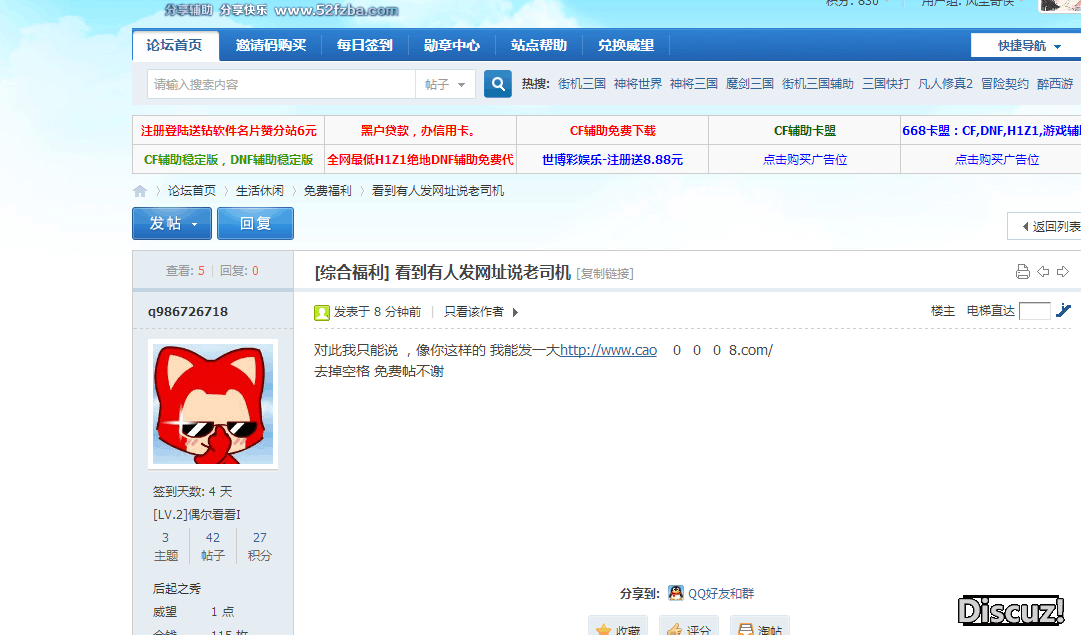
Task: Click hot search term 三国快打
Action: pyautogui.click(x=886, y=84)
